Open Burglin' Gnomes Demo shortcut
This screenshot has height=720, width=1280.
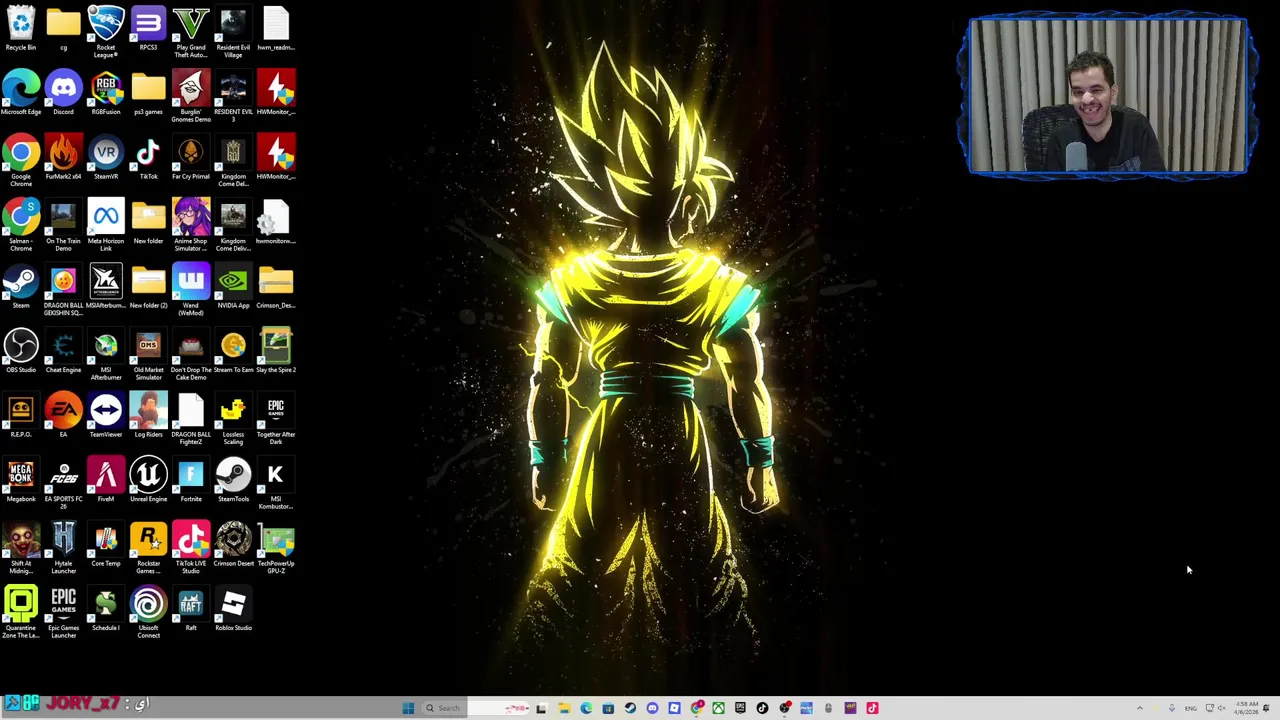(x=190, y=96)
